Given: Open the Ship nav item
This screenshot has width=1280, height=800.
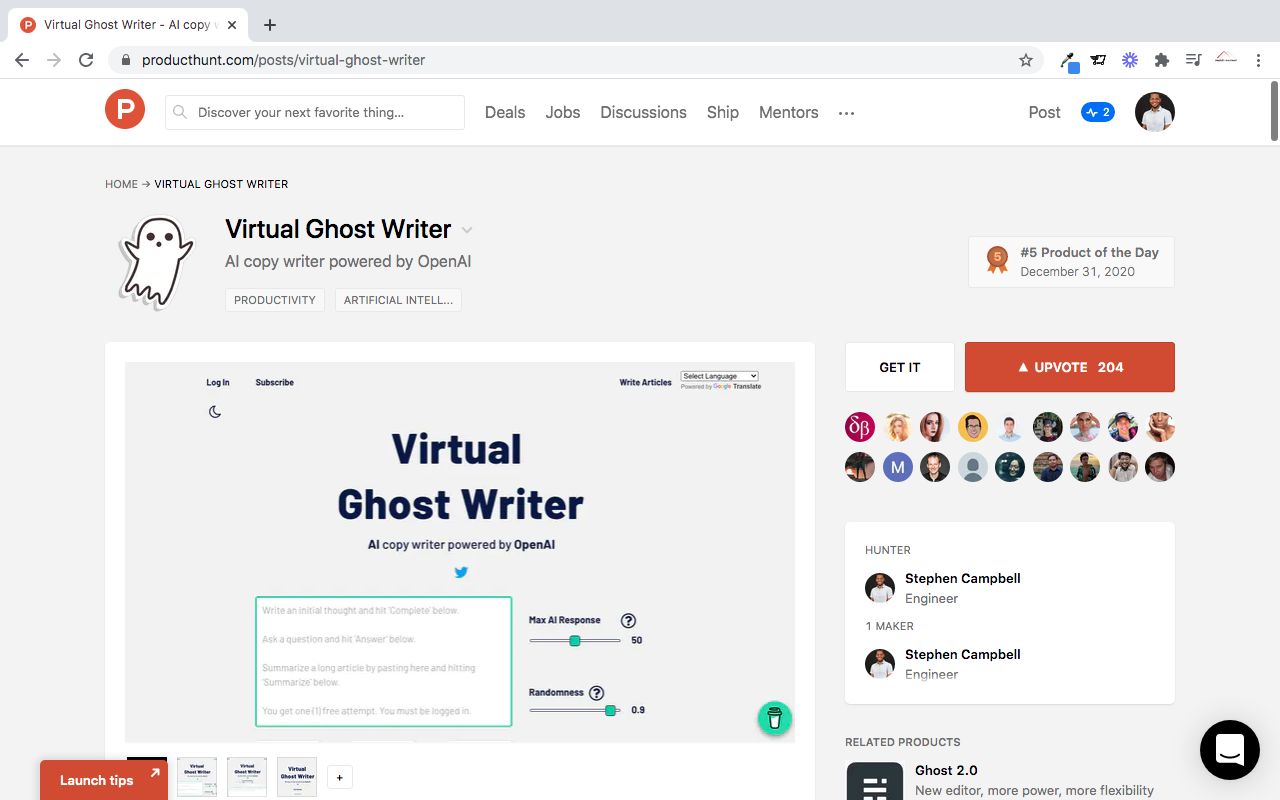Looking at the screenshot, I should (x=723, y=112).
